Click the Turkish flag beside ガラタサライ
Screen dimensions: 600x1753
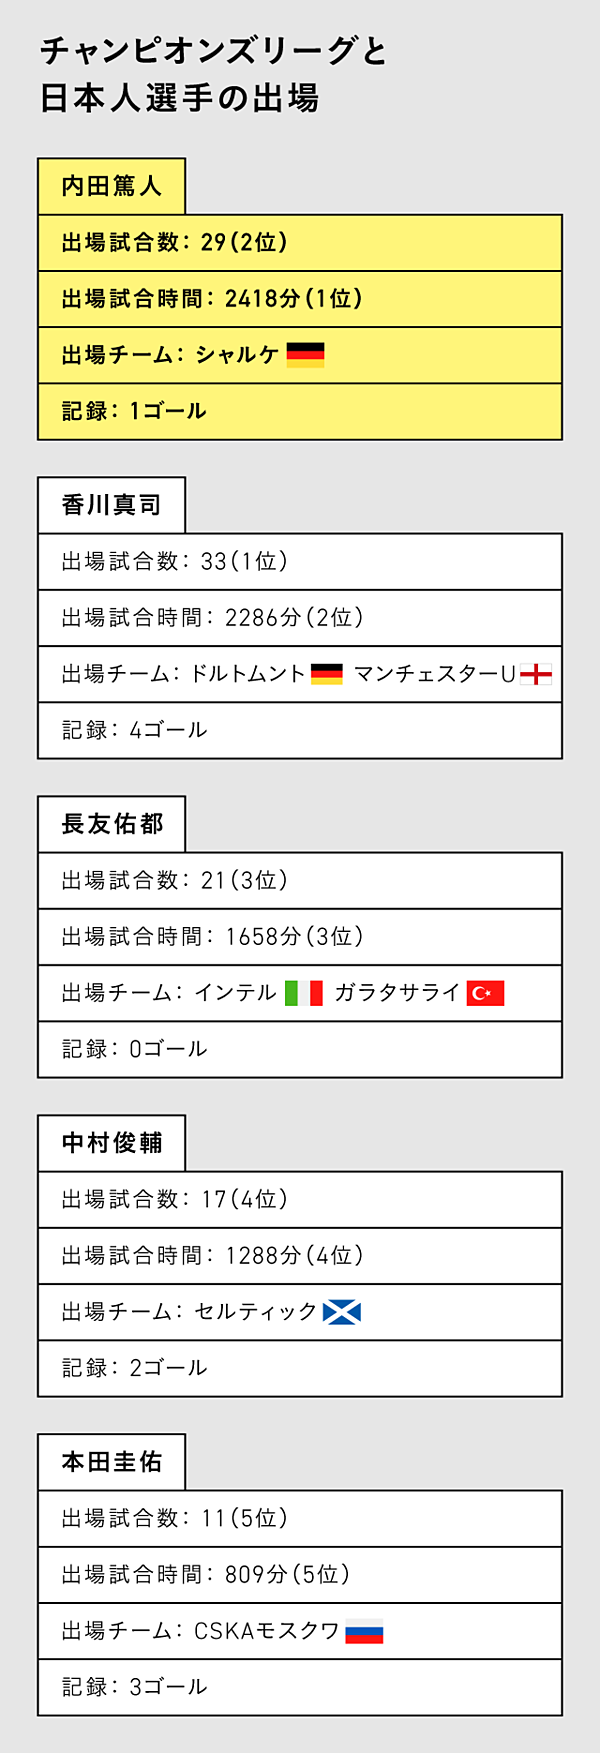pyautogui.click(x=485, y=993)
